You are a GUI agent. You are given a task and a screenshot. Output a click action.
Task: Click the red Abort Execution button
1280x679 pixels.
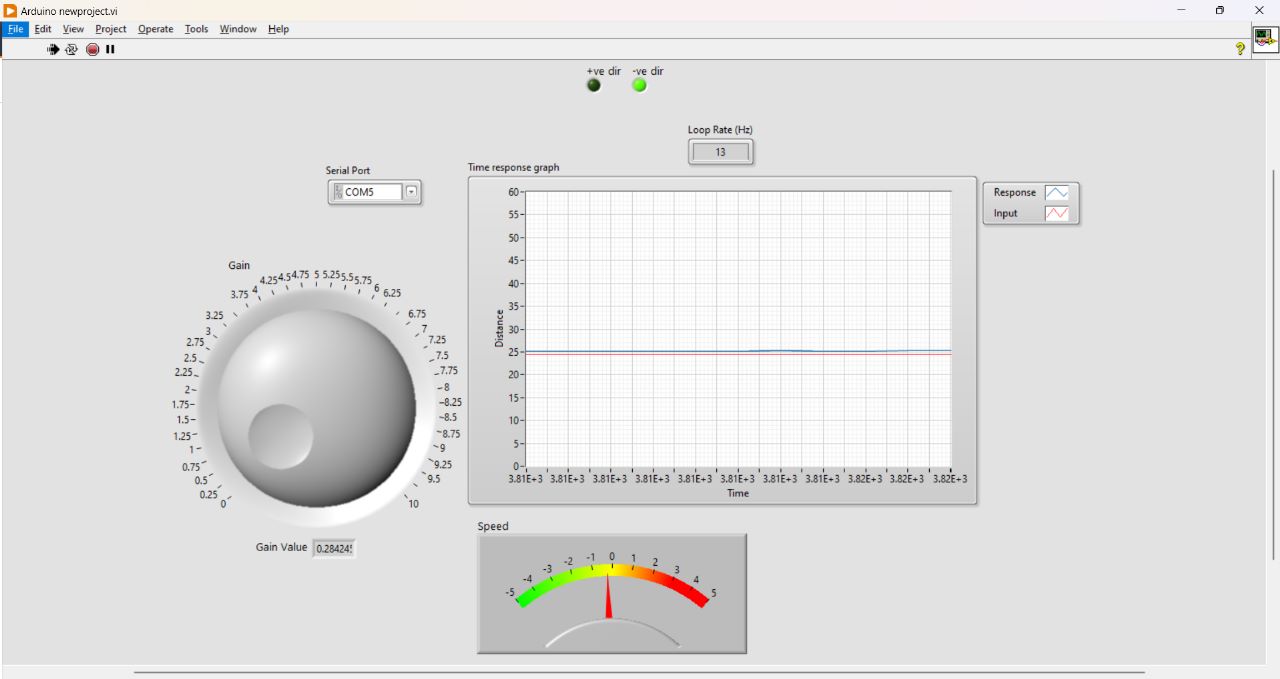tap(93, 49)
